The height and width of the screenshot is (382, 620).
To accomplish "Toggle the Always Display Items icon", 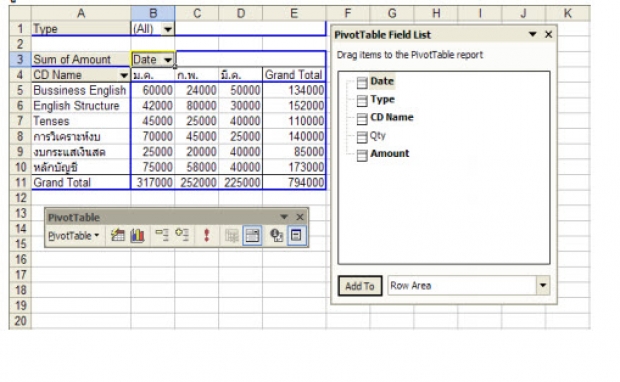I will coord(252,236).
